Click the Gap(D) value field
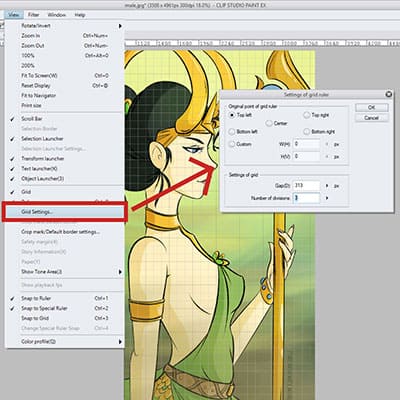 306,186
